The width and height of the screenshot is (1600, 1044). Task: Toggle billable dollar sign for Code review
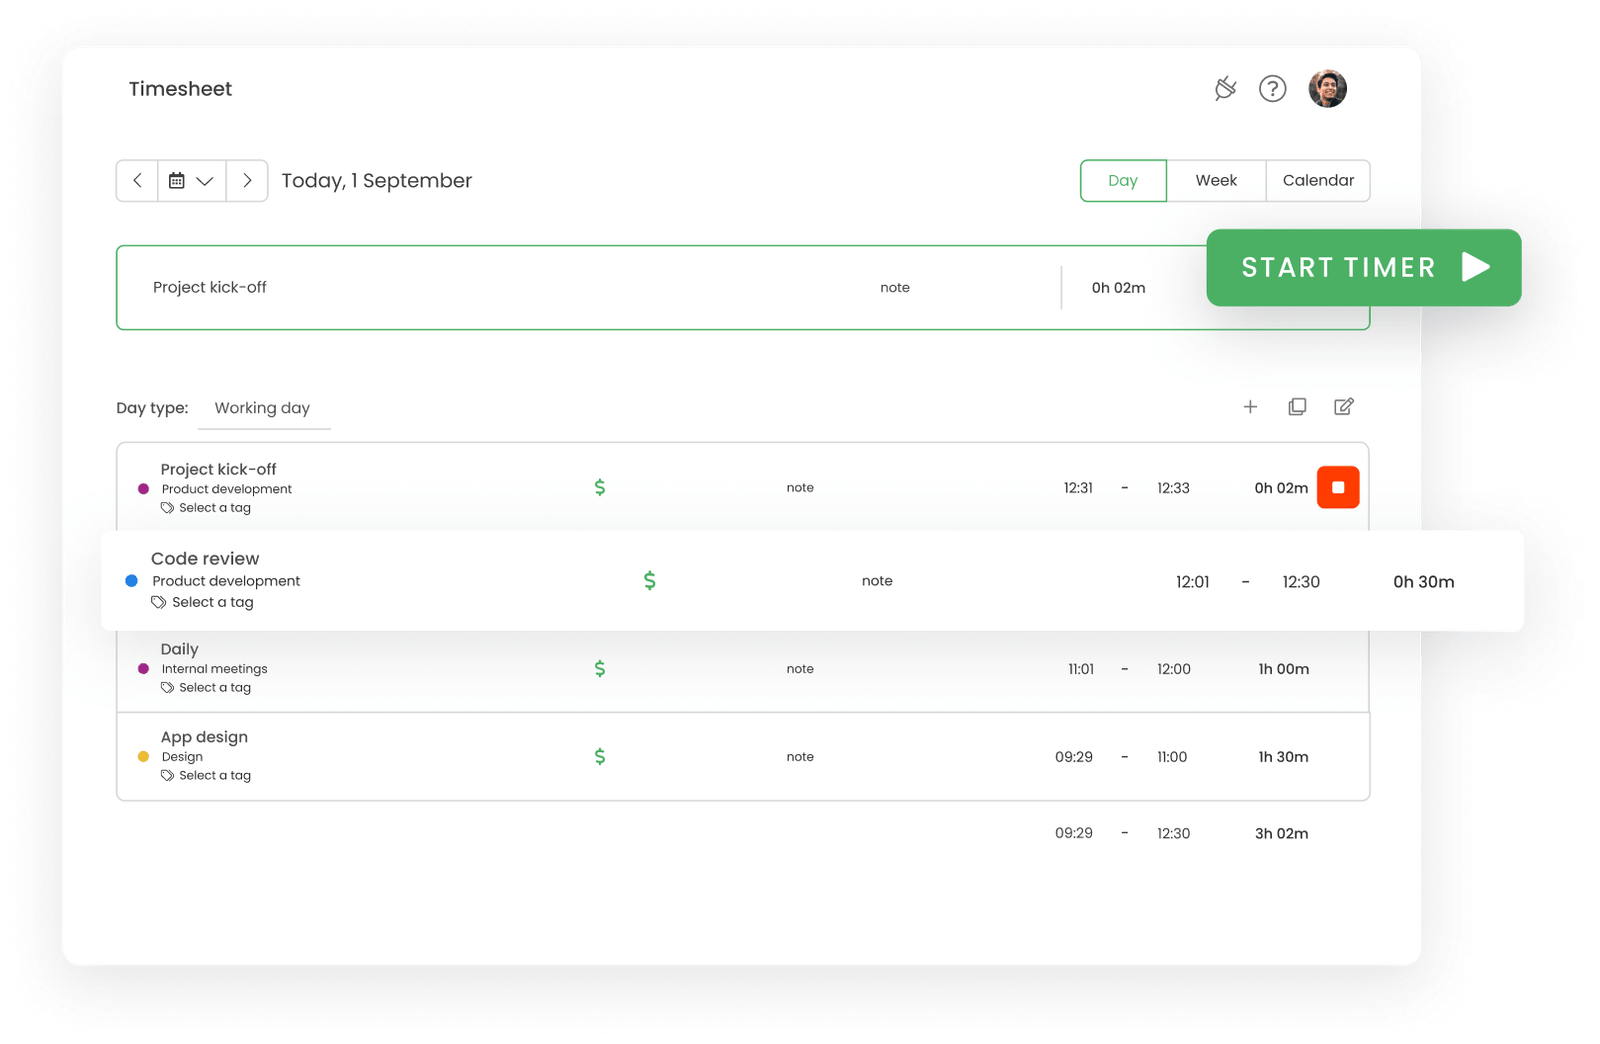click(649, 581)
